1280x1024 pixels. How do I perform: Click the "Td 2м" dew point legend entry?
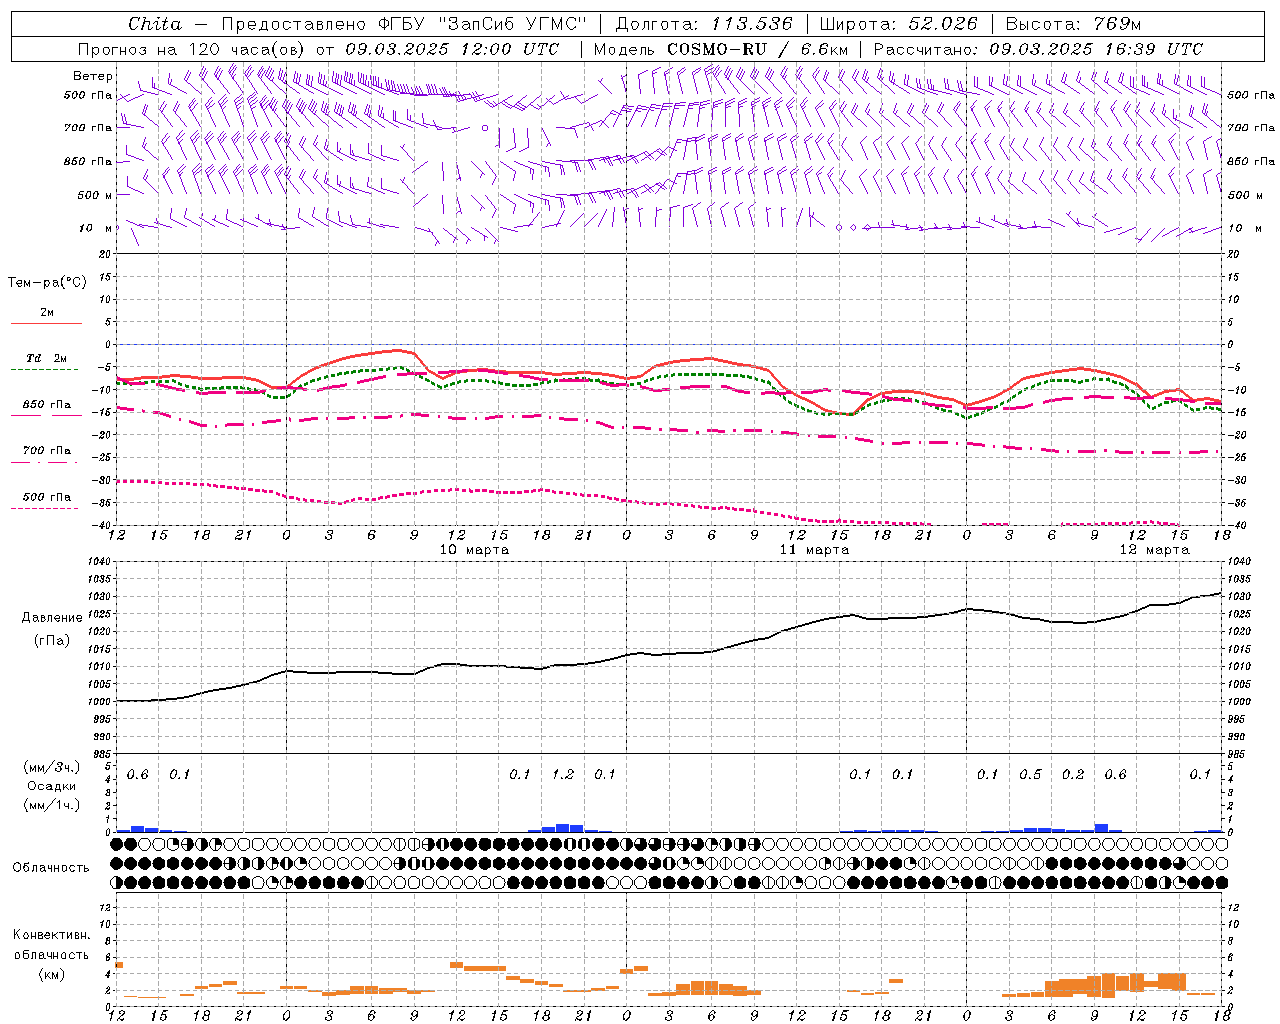pyautogui.click(x=47, y=358)
